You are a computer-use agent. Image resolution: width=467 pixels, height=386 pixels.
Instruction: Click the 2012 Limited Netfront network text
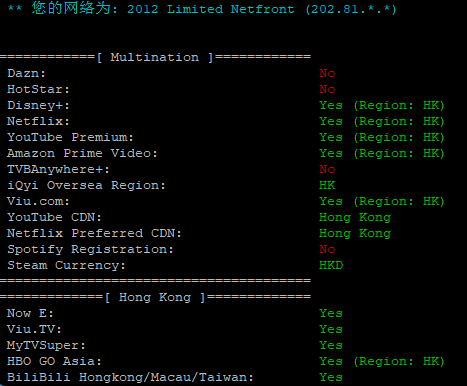click(211, 9)
